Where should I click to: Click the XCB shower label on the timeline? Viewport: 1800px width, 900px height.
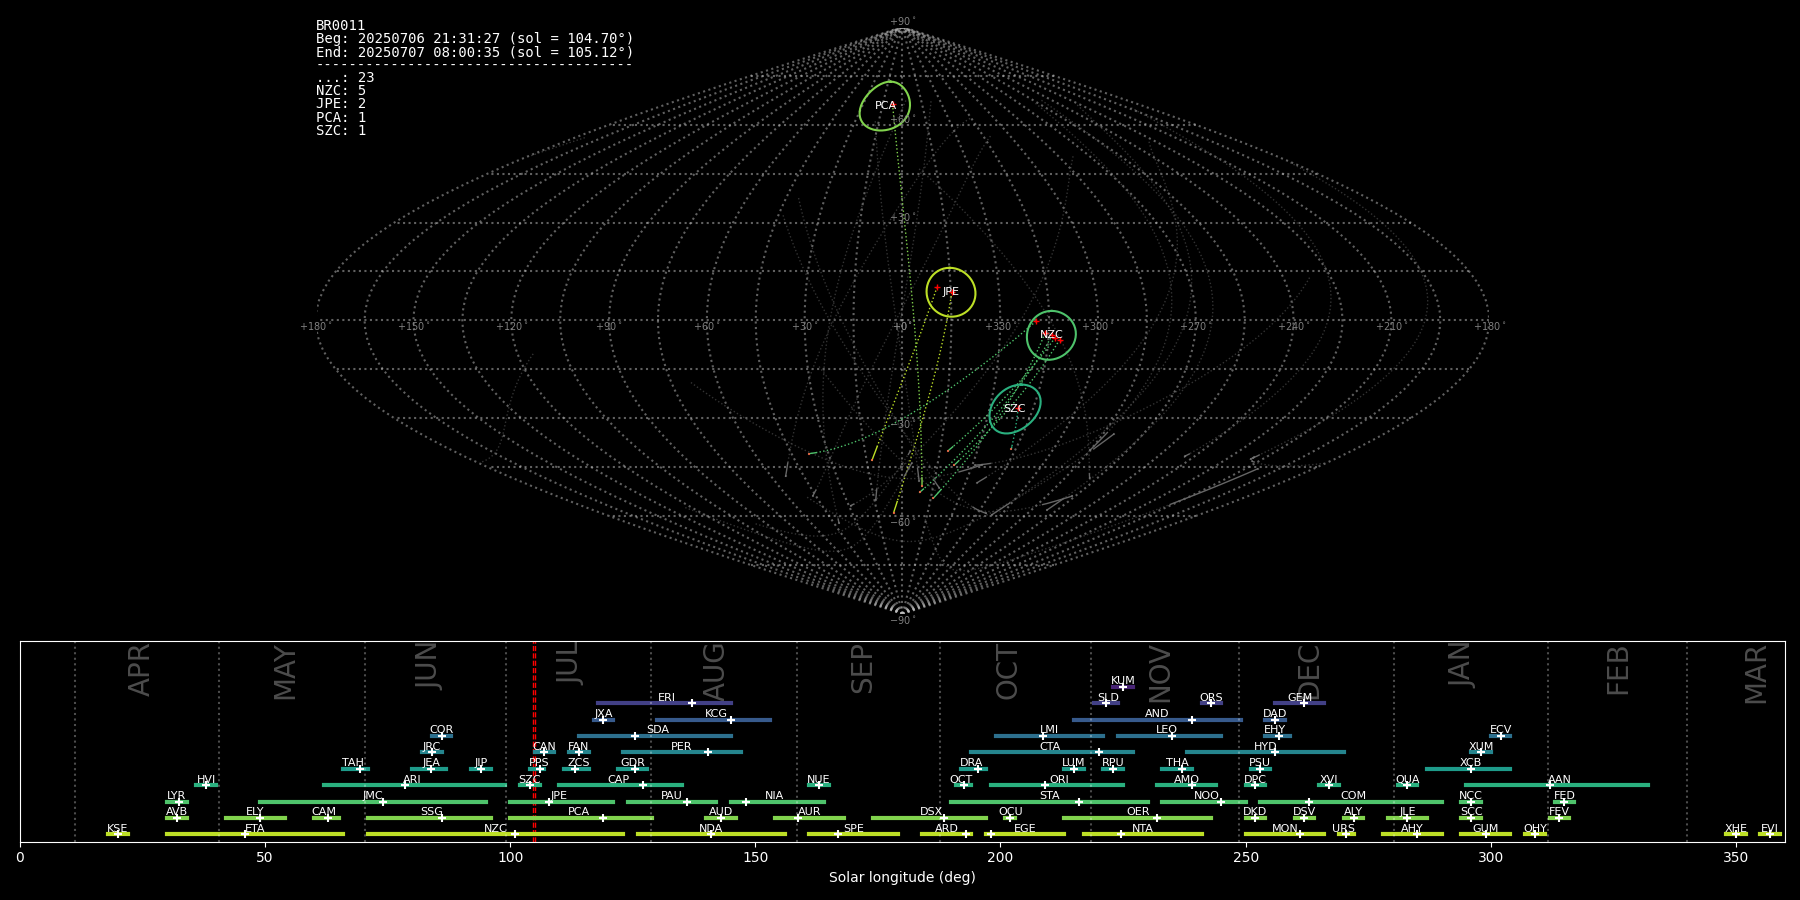point(1470,763)
